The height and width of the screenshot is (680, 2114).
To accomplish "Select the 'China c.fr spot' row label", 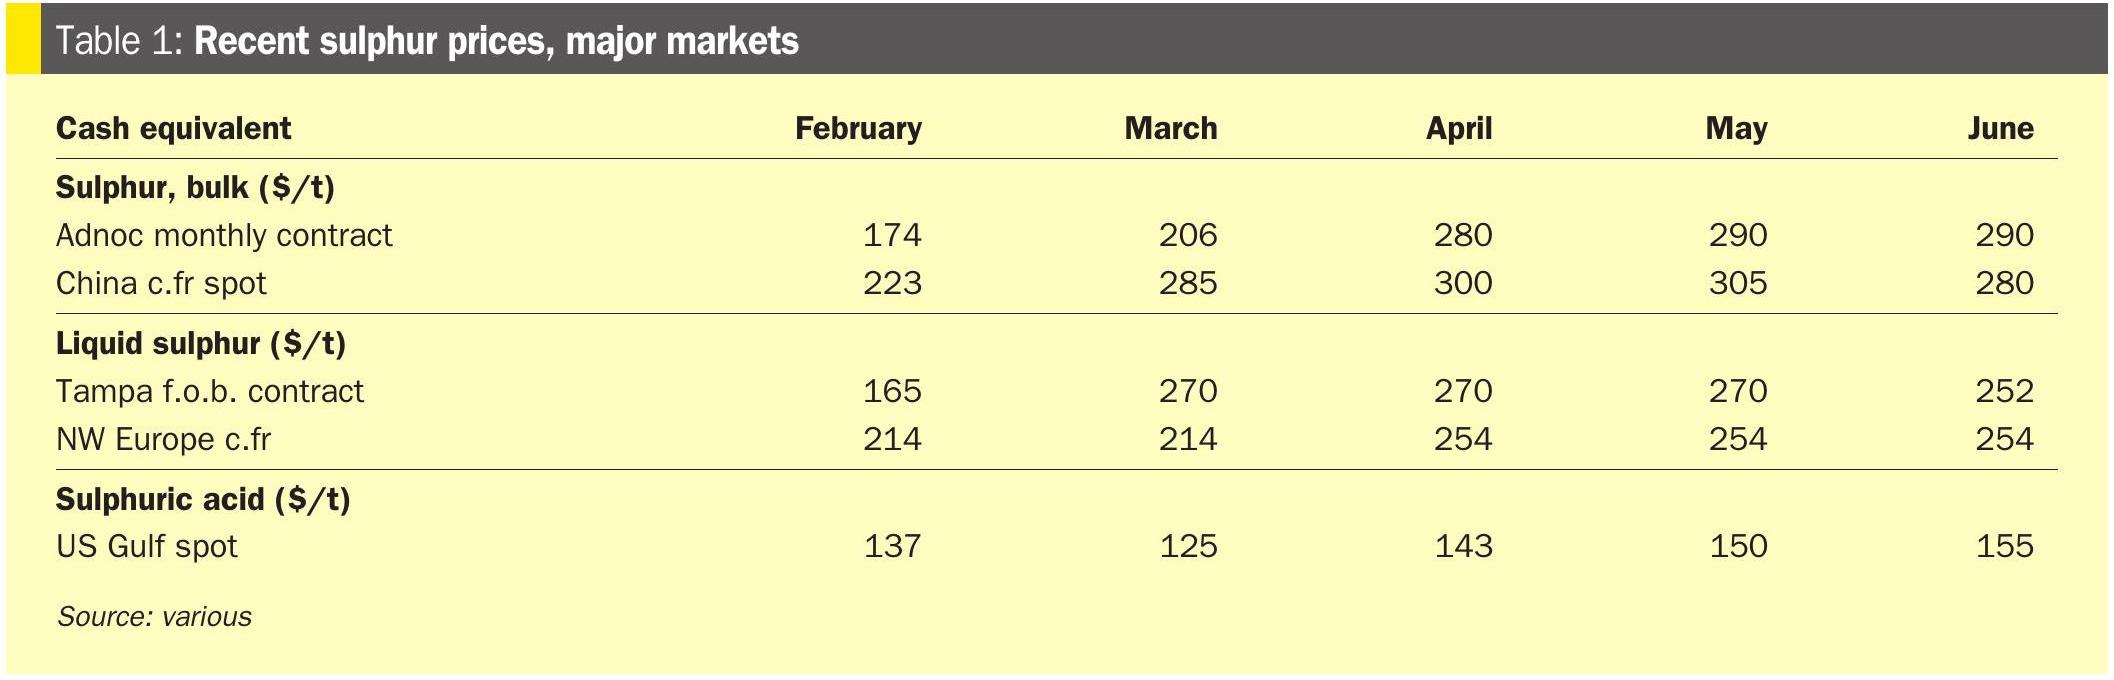I will tap(161, 284).
